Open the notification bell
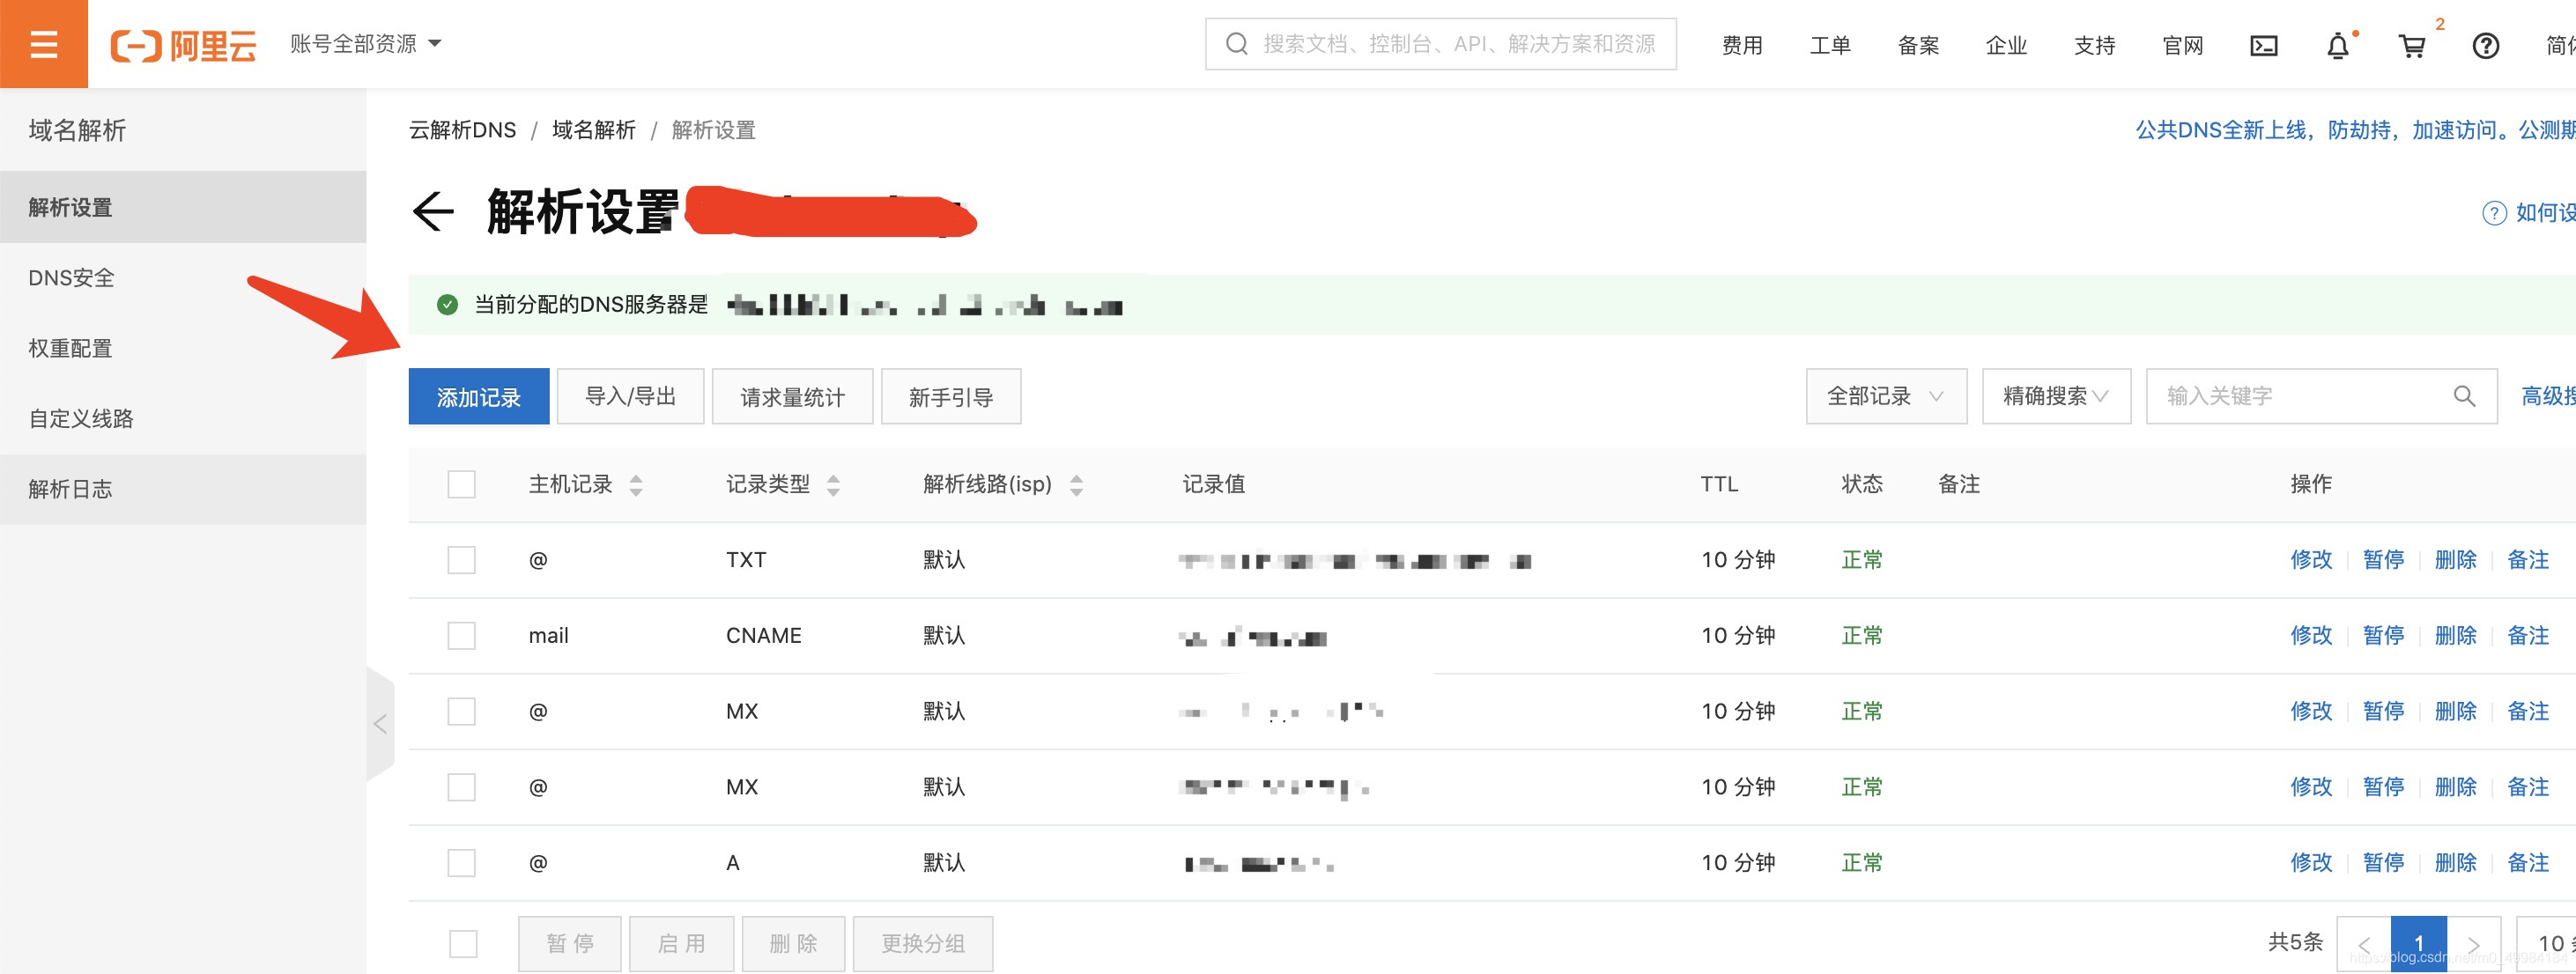The height and width of the screenshot is (974, 2576). point(2337,46)
